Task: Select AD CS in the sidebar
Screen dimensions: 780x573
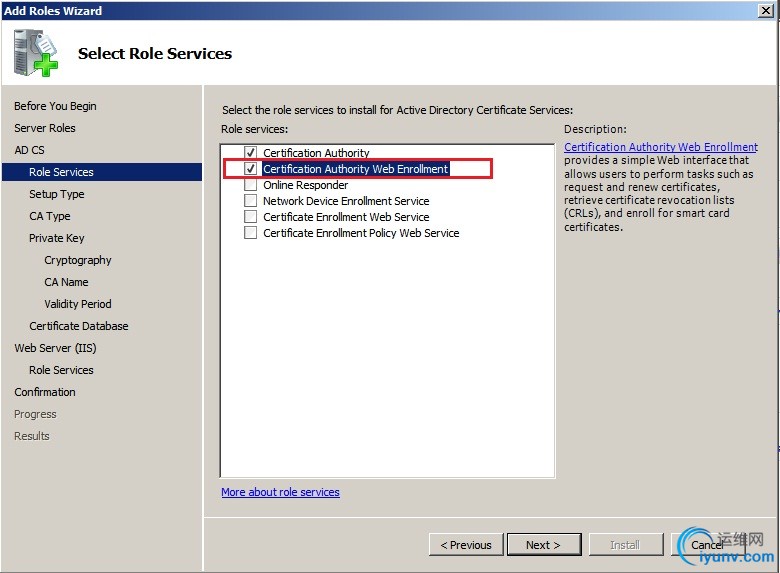Action: click(29, 150)
